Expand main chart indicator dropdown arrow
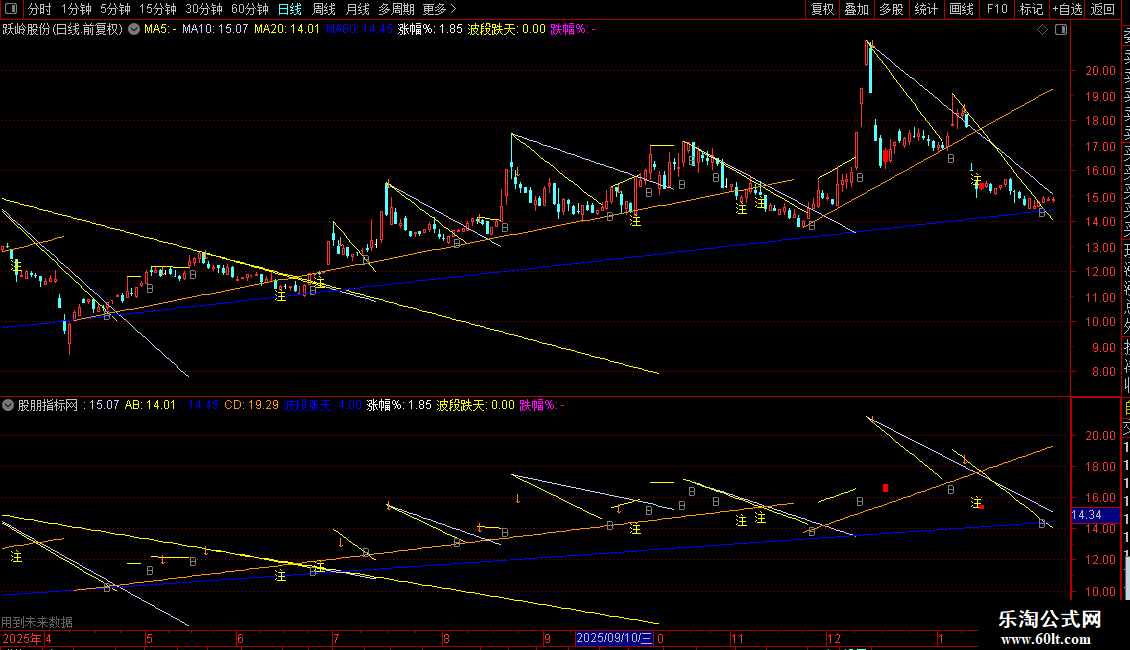This screenshot has width=1130, height=650. coord(134,30)
